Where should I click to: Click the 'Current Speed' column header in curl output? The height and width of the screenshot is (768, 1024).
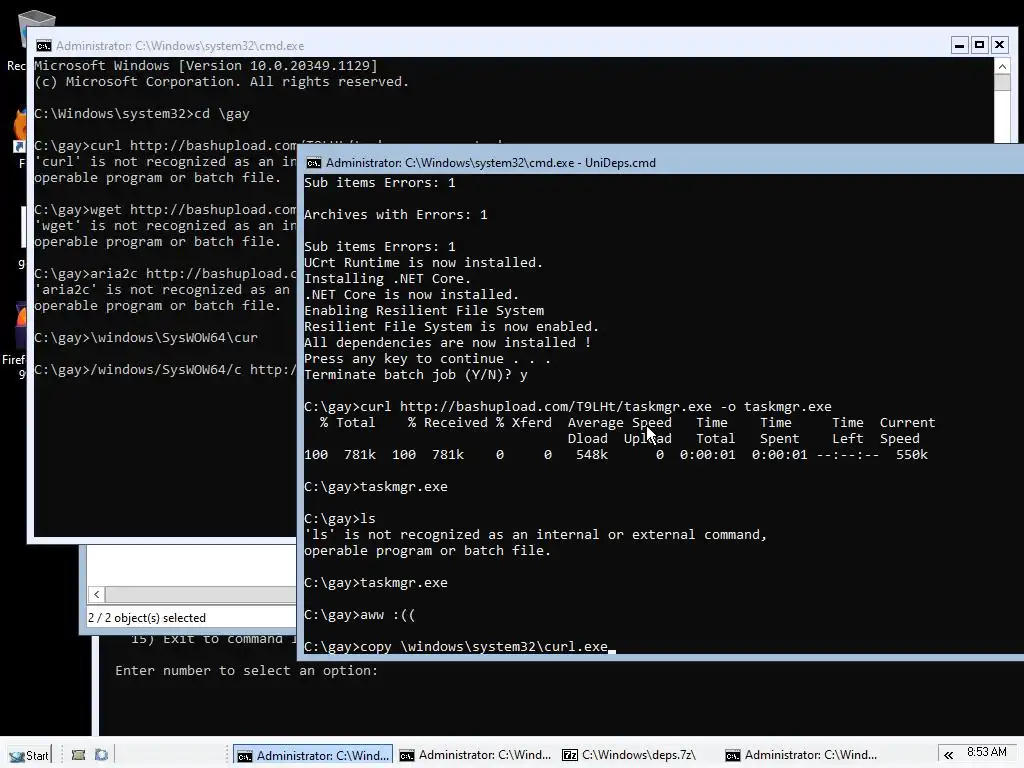pyautogui.click(x=907, y=430)
